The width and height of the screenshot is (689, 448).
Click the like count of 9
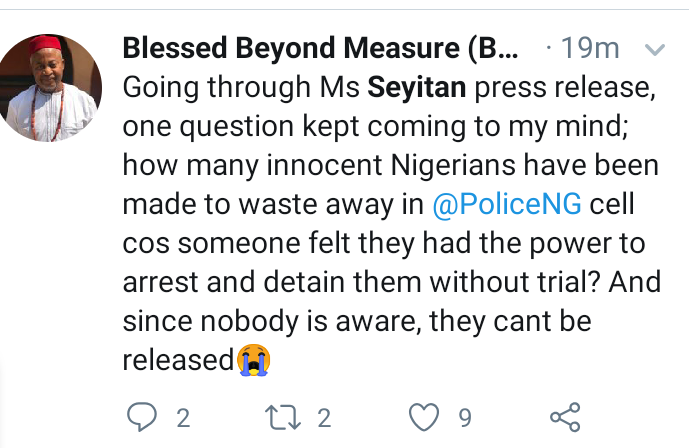pos(465,416)
